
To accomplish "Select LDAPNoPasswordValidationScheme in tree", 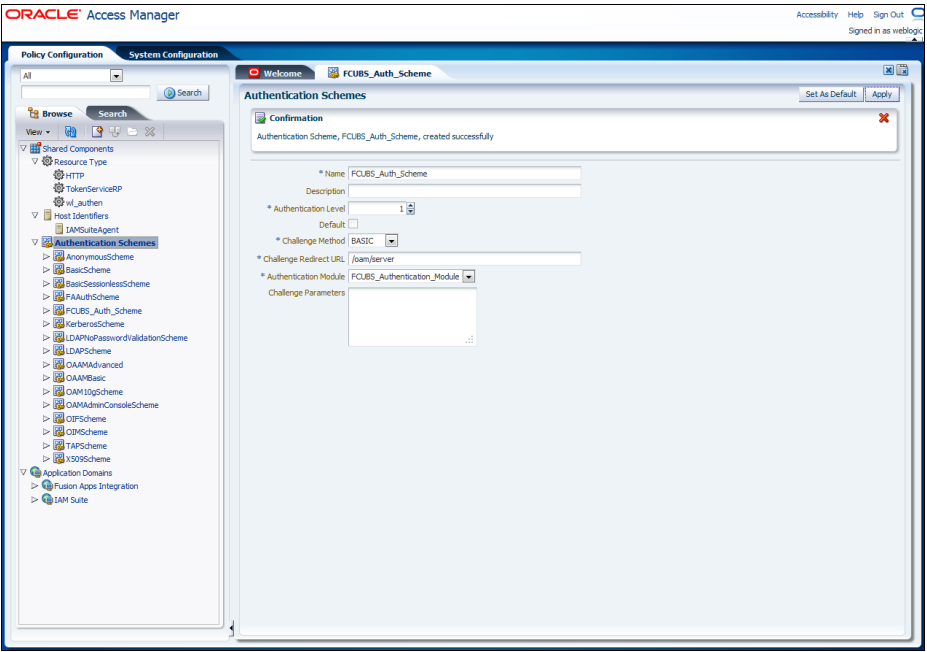I will (x=127, y=338).
